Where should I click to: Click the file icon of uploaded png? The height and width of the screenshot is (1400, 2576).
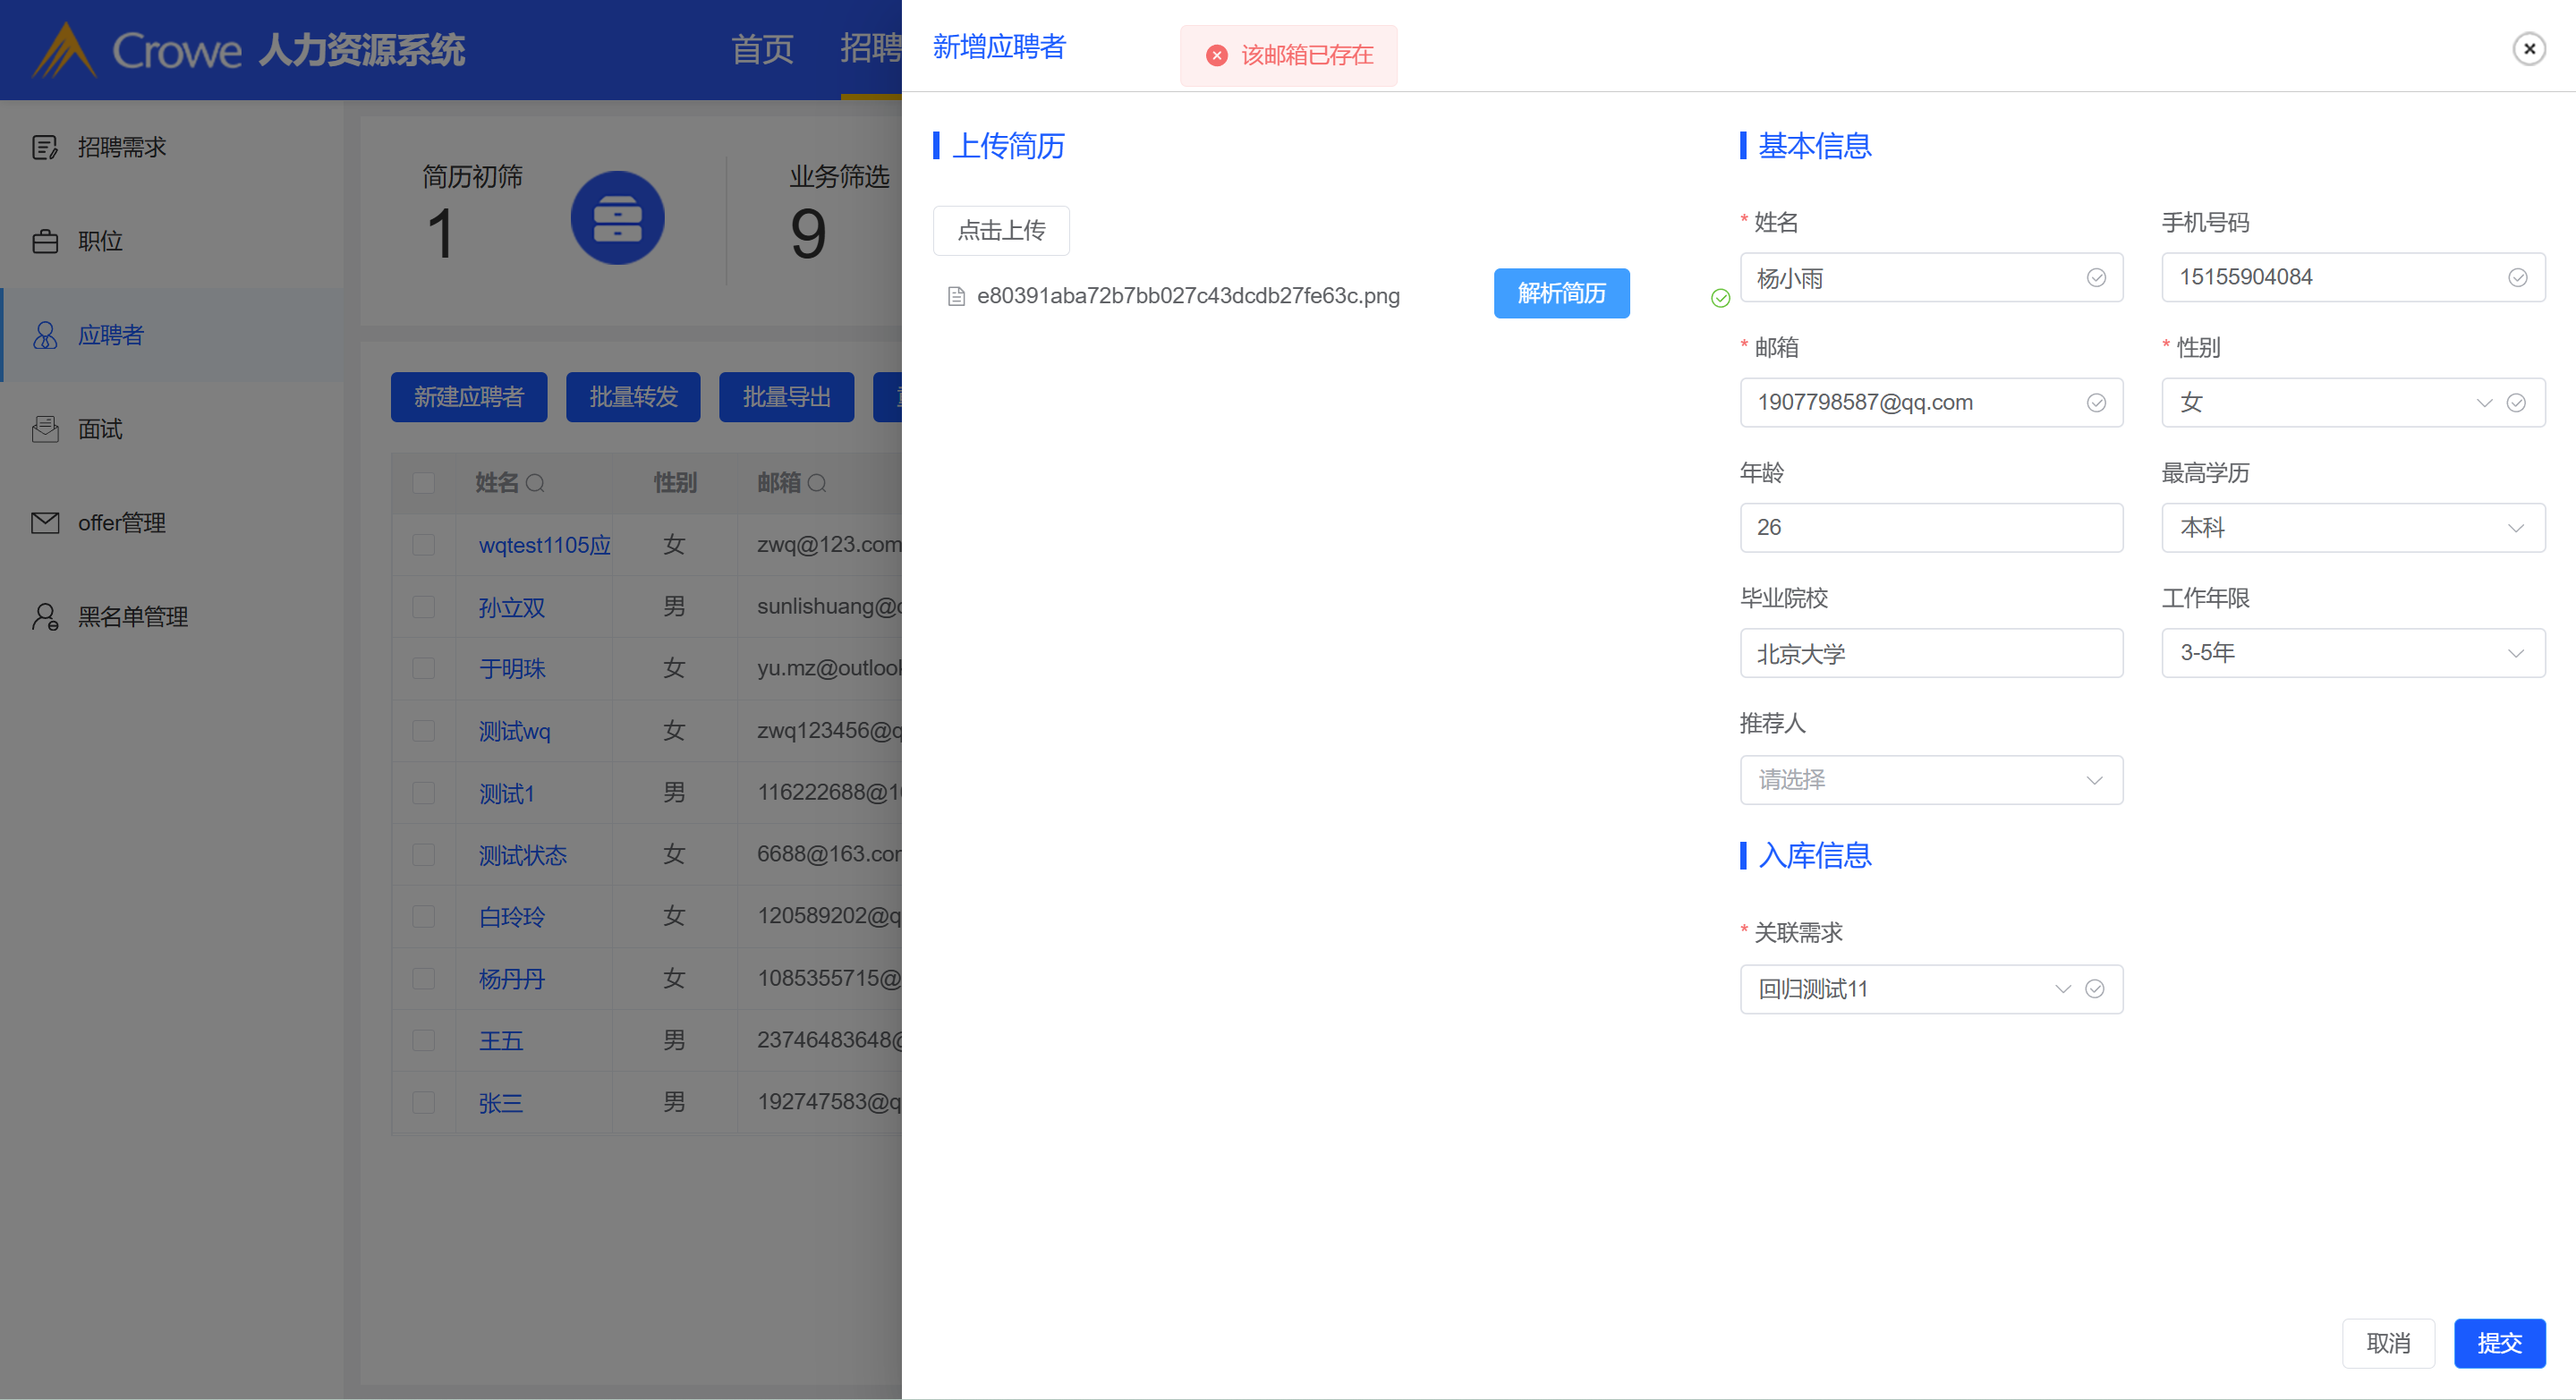(x=956, y=296)
